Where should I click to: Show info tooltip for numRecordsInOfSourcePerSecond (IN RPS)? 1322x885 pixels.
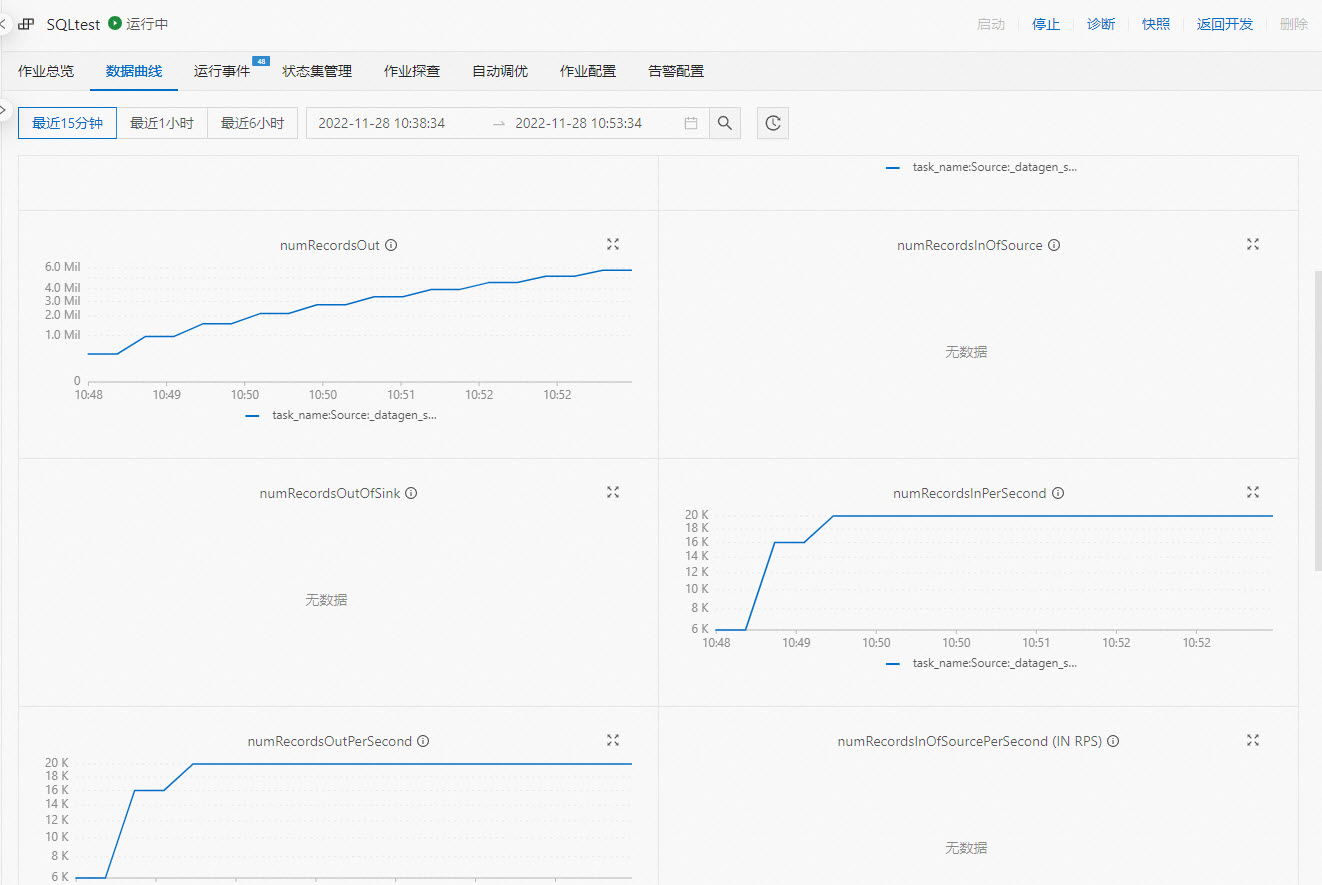click(x=1113, y=741)
